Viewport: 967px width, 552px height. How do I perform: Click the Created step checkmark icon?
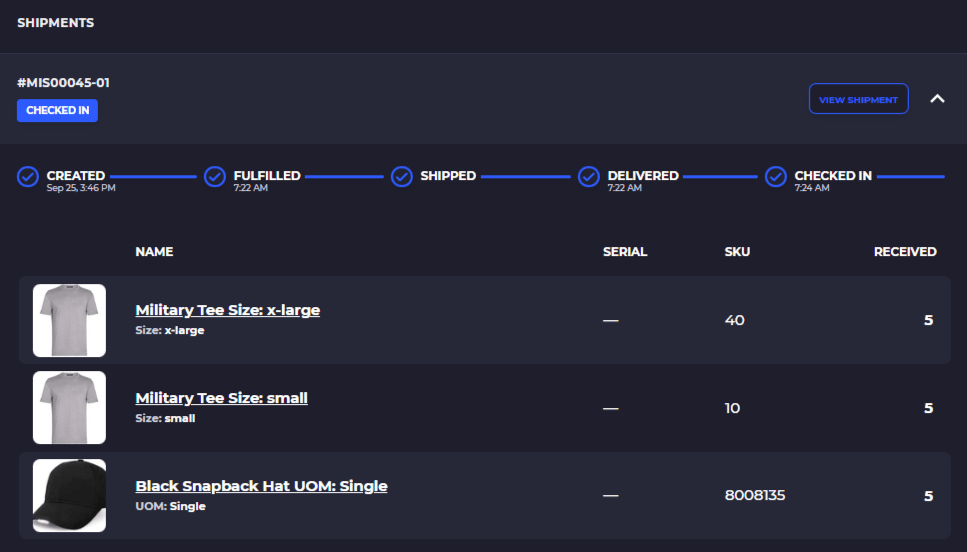click(28, 176)
